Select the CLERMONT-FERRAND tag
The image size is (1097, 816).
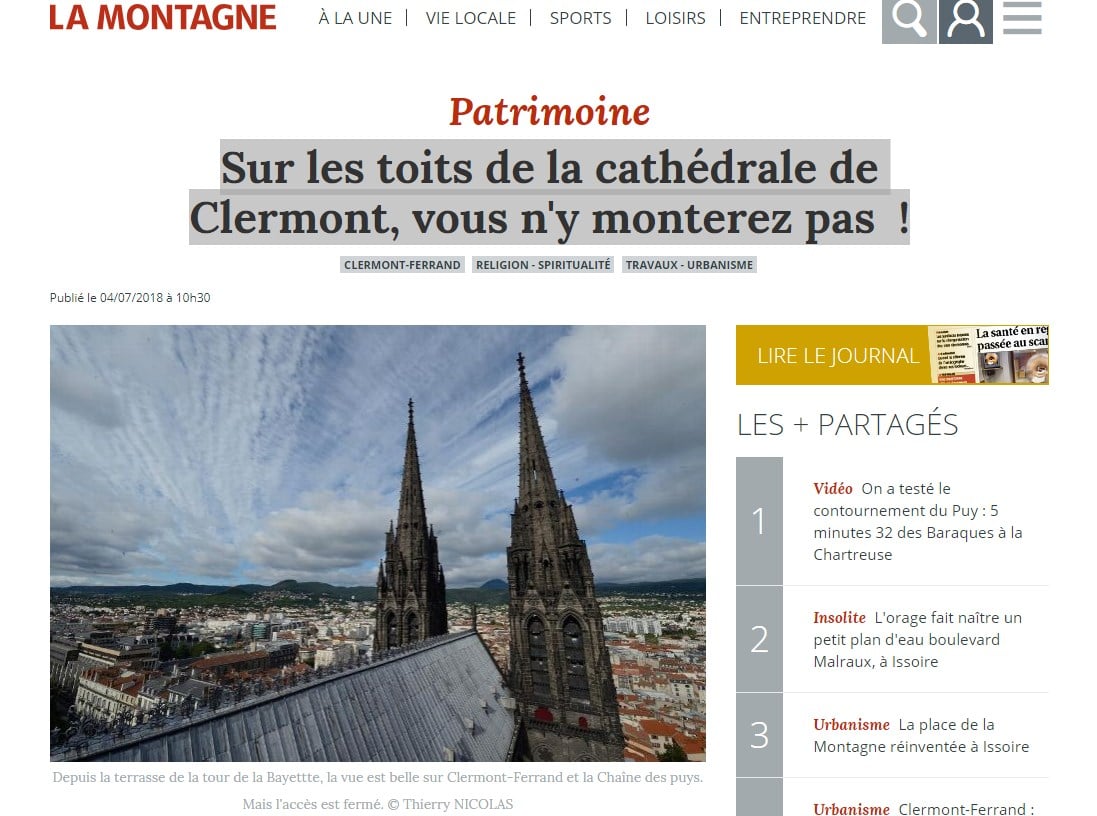pos(402,265)
